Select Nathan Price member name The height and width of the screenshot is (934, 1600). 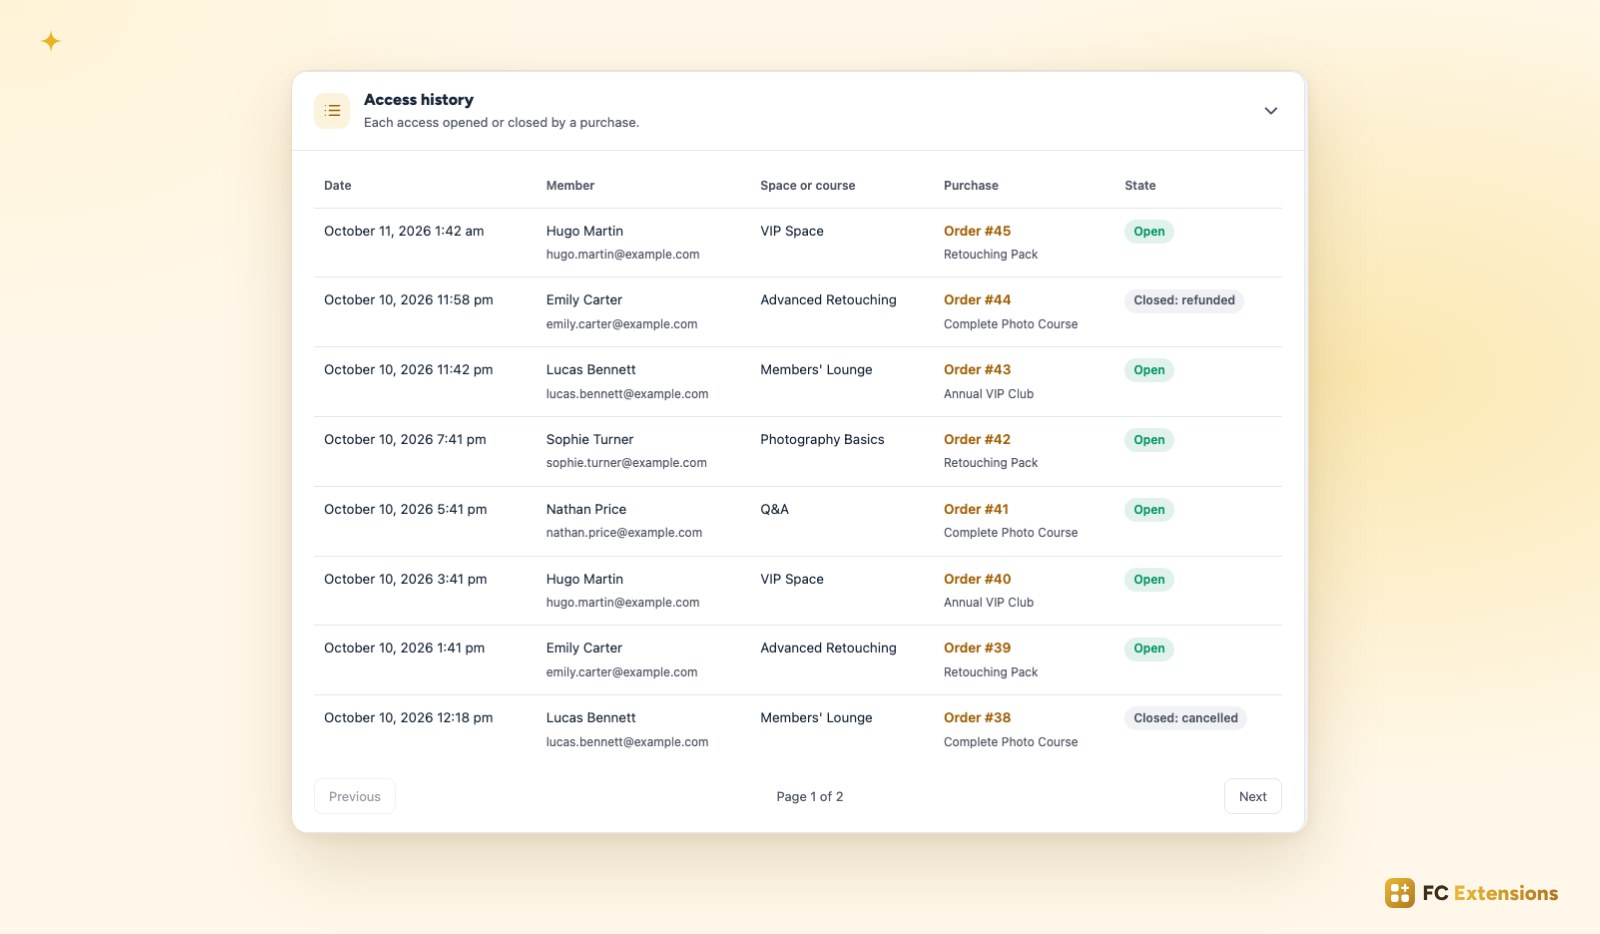click(x=586, y=509)
